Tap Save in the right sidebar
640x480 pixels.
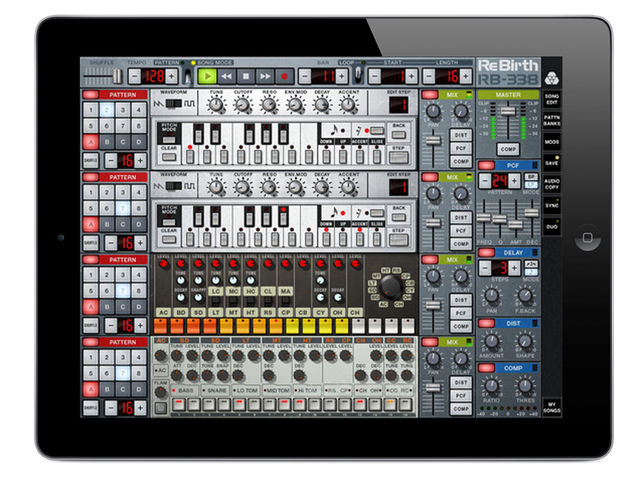(551, 163)
